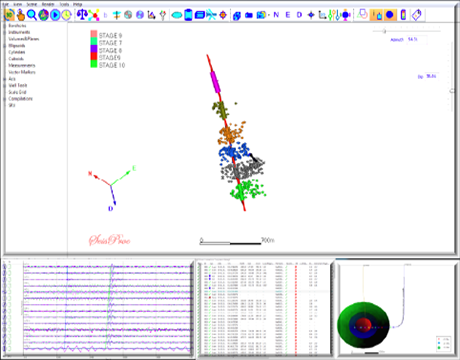The height and width of the screenshot is (360, 460).
Task: Open the green-orange sliders settings icon
Action: (334, 15)
